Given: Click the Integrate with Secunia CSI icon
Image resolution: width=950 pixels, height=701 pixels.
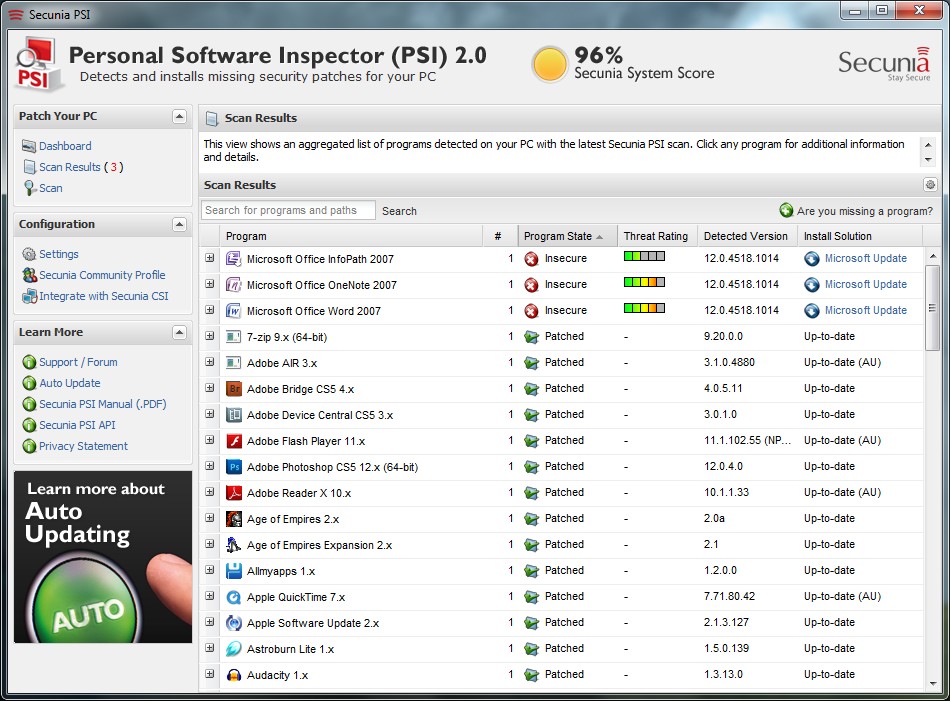Looking at the screenshot, I should point(29,296).
